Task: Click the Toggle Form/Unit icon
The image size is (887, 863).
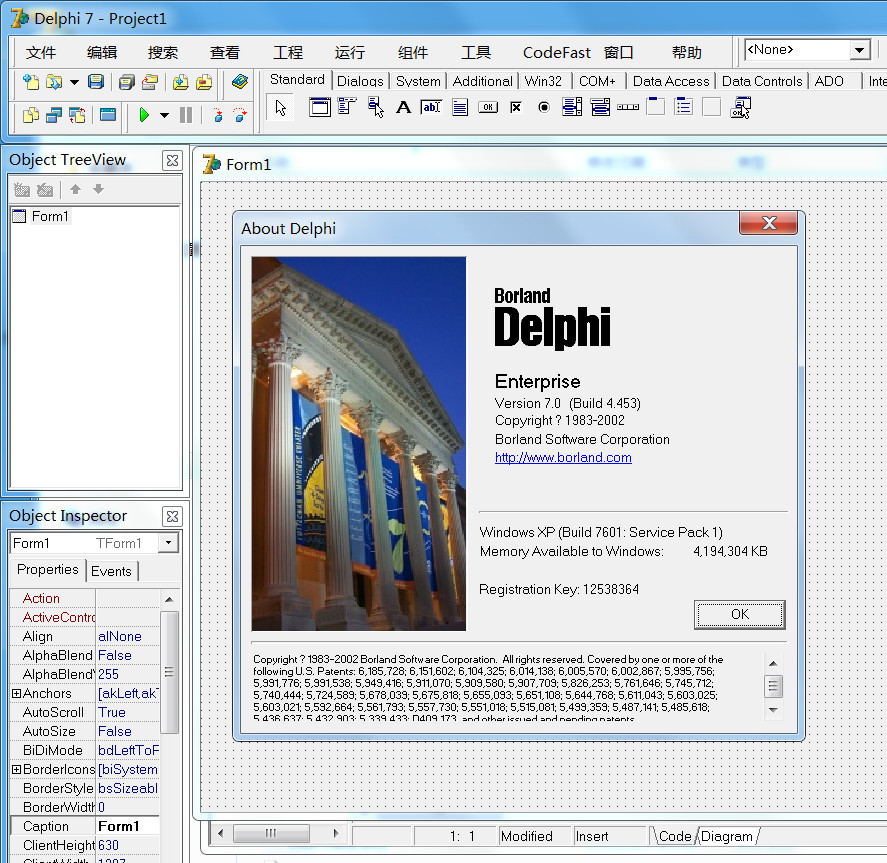Action: point(77,115)
